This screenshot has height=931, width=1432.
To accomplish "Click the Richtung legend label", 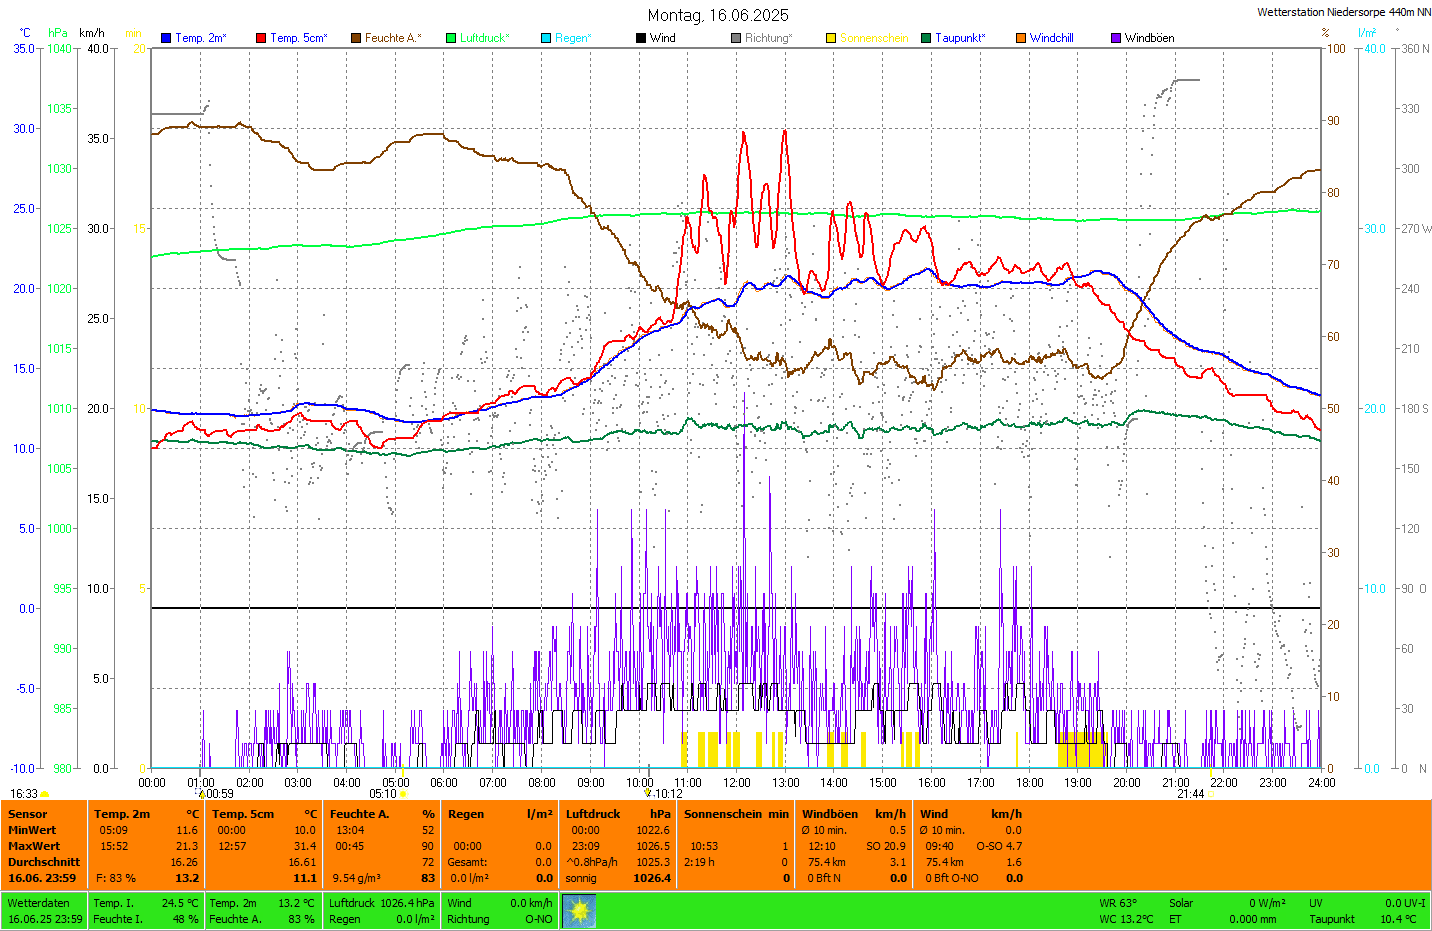I will click(767, 38).
